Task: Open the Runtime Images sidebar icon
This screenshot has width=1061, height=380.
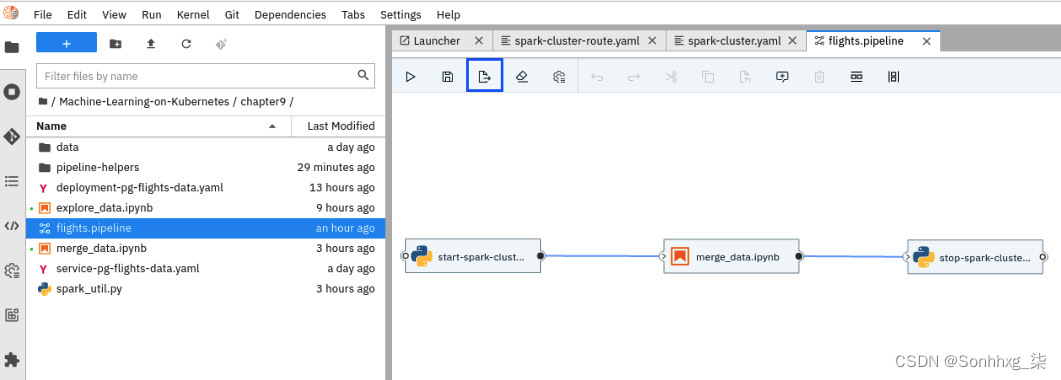Action: [12, 315]
